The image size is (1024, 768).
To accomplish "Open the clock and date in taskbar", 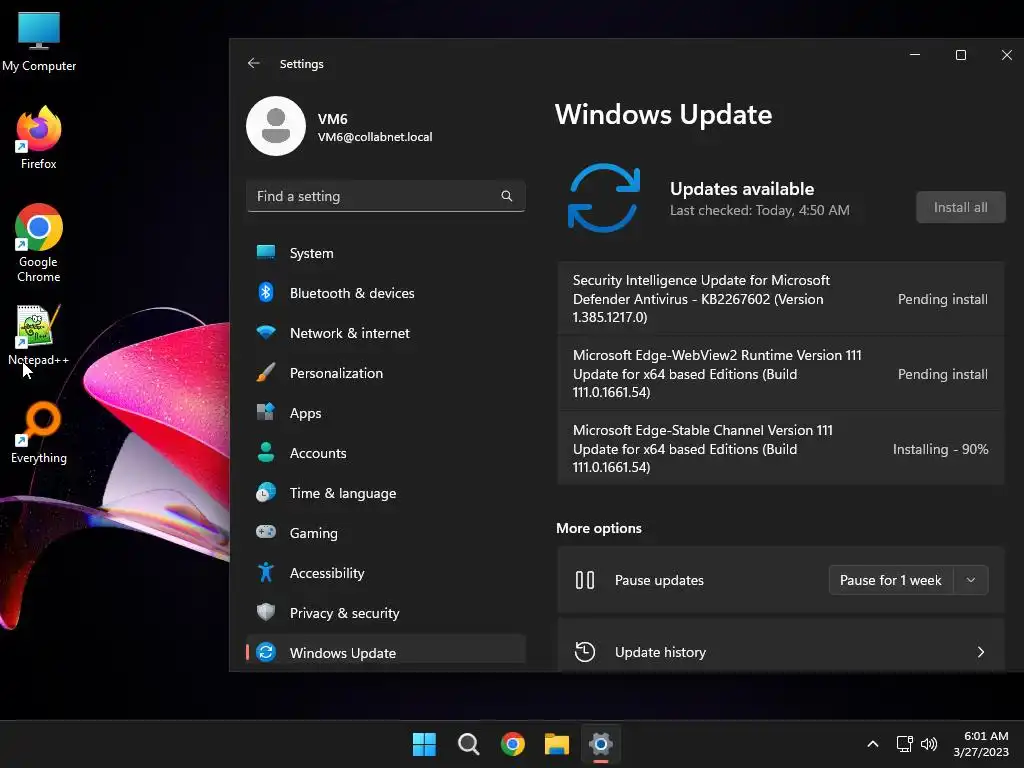I will pyautogui.click(x=981, y=744).
